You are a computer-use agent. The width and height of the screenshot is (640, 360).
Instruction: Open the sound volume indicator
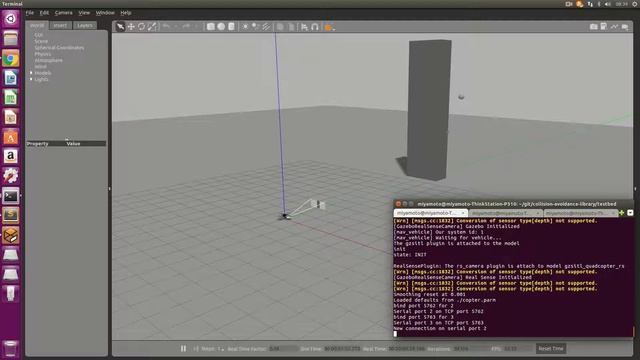pyautogui.click(x=608, y=4)
